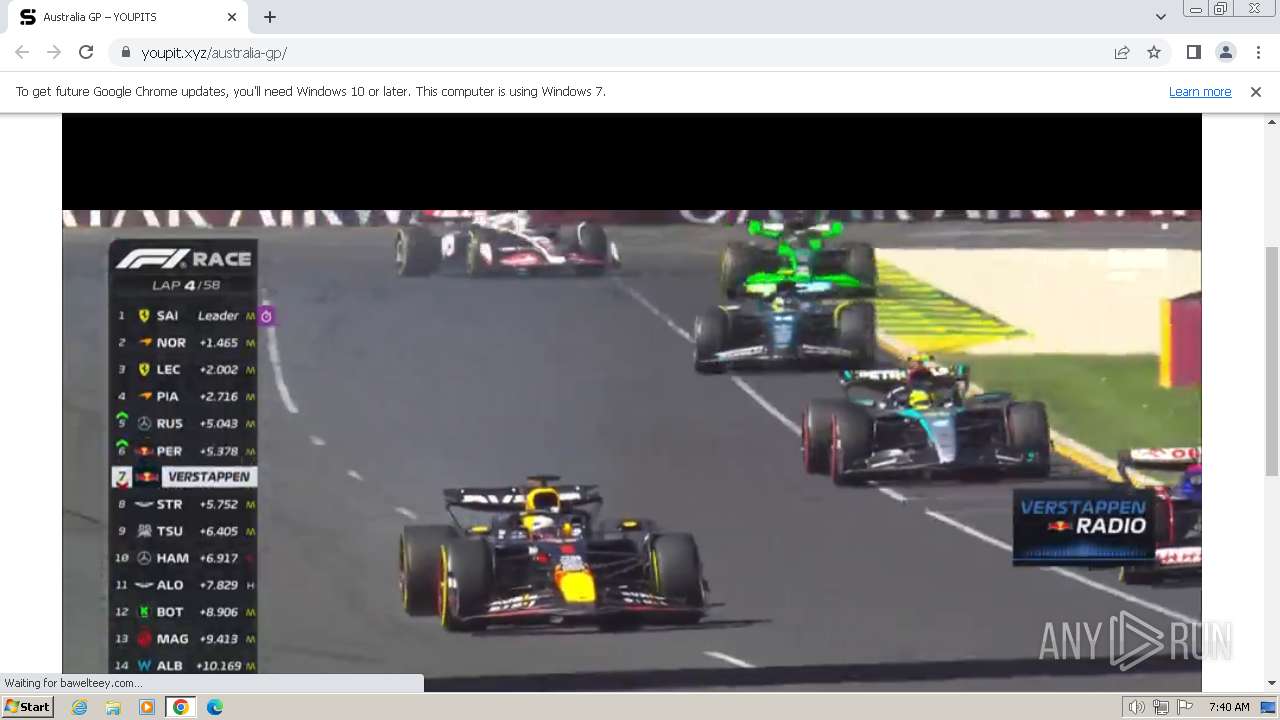This screenshot has width=1280, height=720.
Task: Click the ALO +7.829 row
Action: click(184, 585)
